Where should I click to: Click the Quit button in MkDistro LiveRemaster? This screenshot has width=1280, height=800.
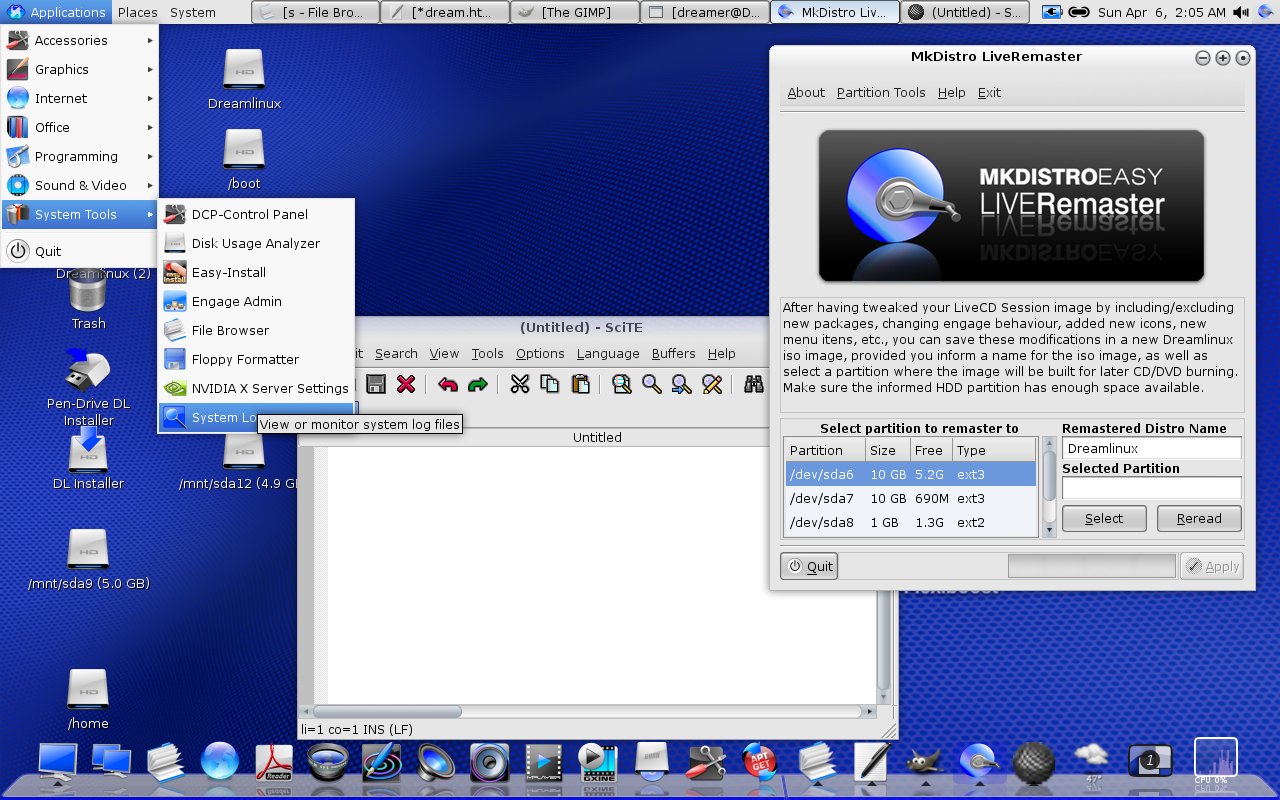[809, 566]
